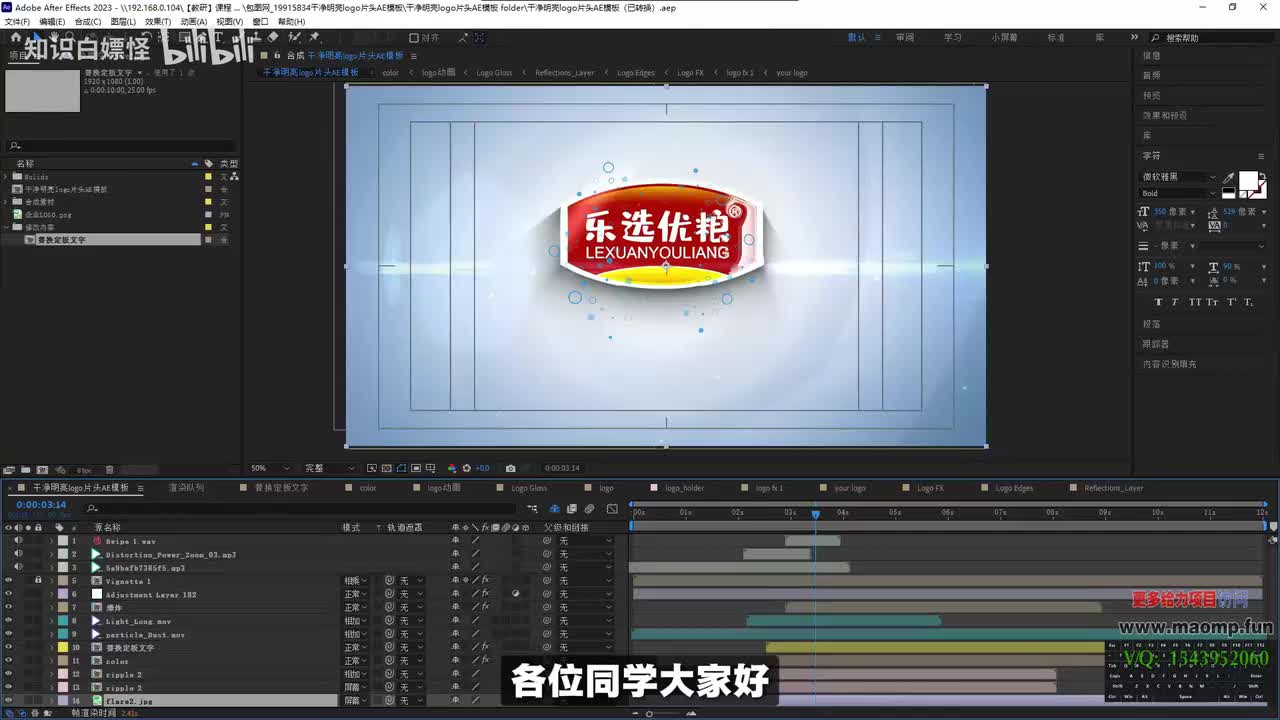The width and height of the screenshot is (1280, 720).
Task: Open the channel color display icon
Action: pos(452,468)
